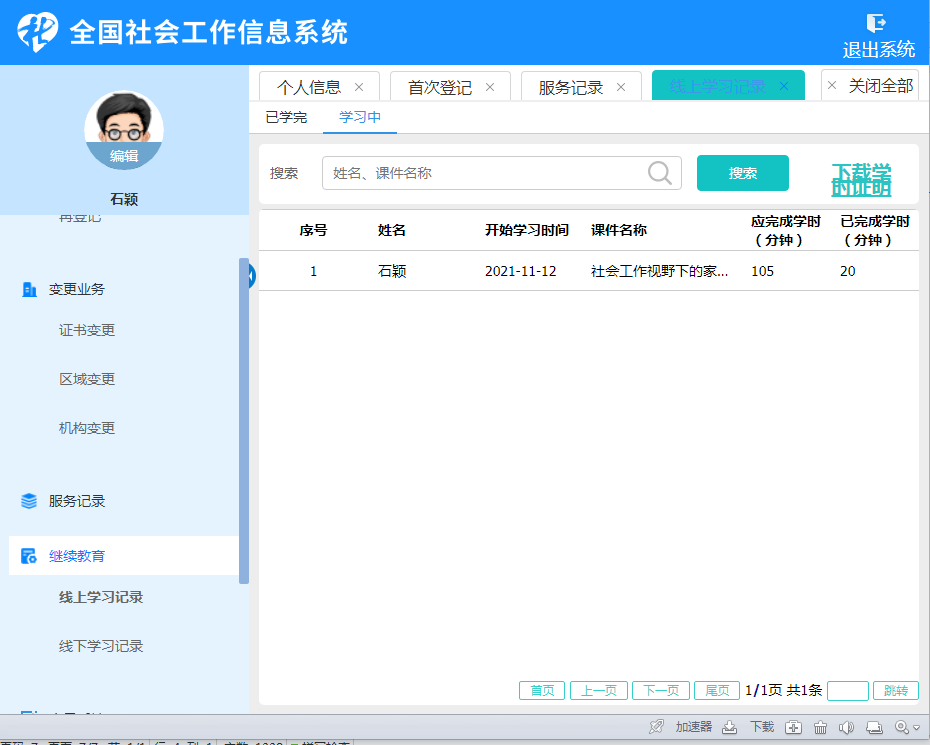Click the 退出系统 logout icon

coord(876,23)
